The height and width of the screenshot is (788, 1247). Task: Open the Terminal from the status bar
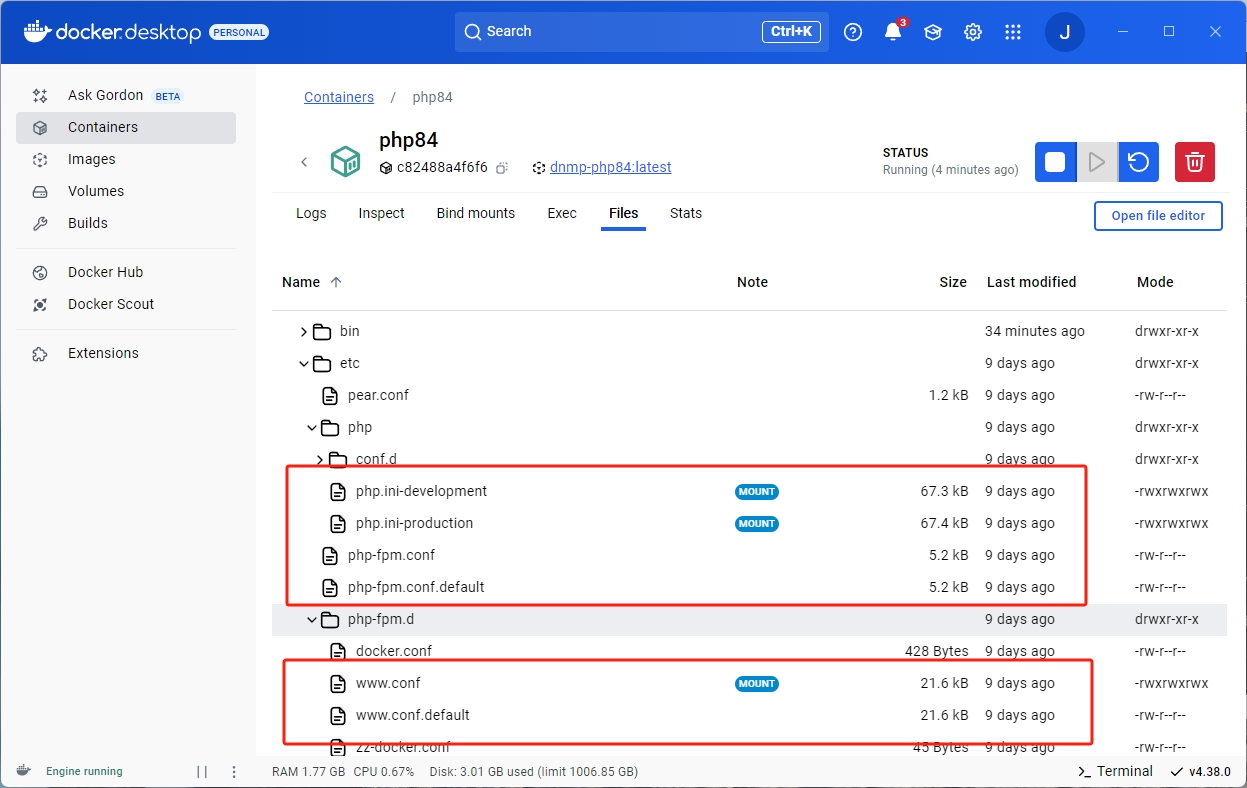coord(1115,771)
